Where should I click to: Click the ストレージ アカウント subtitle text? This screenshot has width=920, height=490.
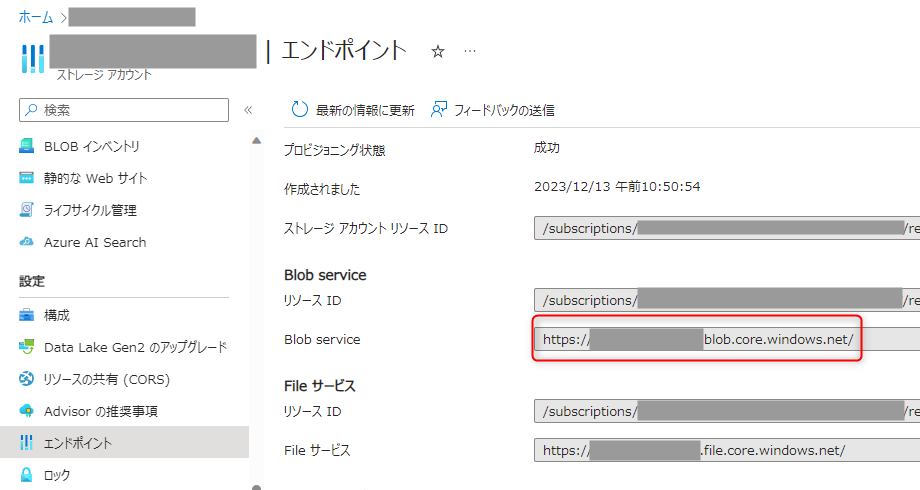[x=104, y=75]
